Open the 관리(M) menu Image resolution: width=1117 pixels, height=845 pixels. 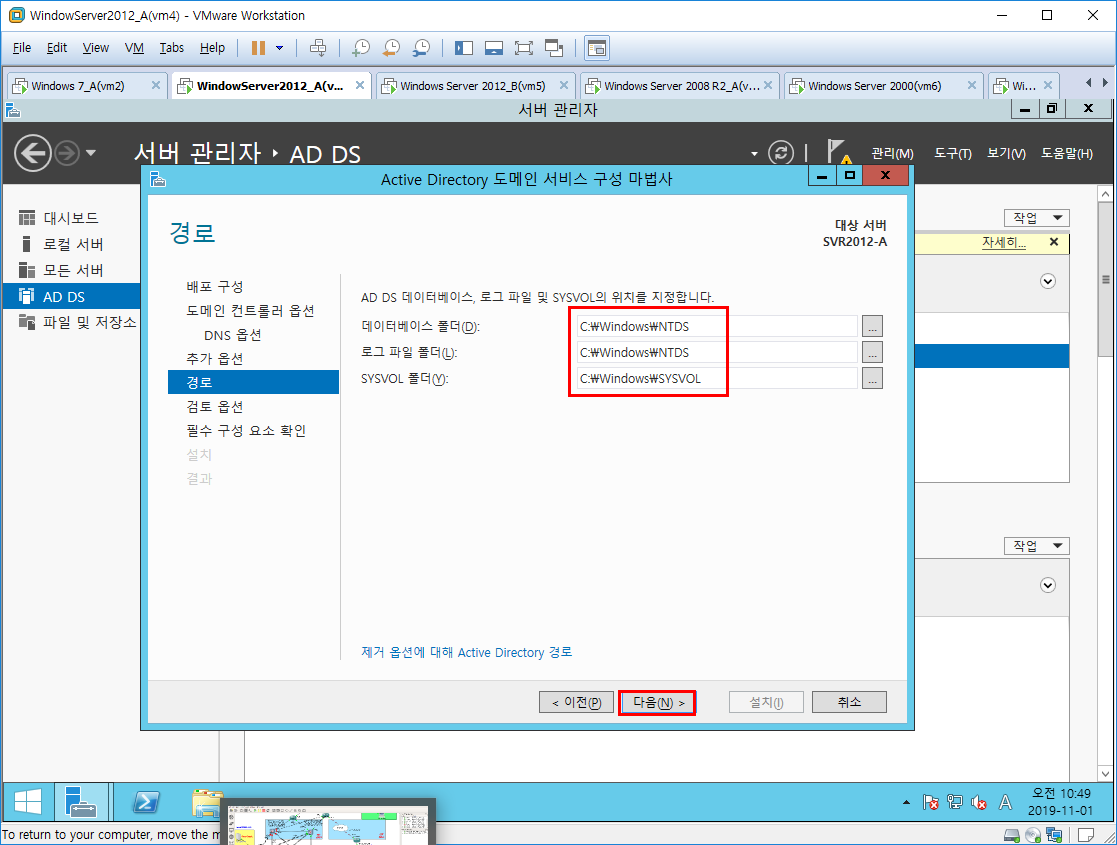click(892, 153)
